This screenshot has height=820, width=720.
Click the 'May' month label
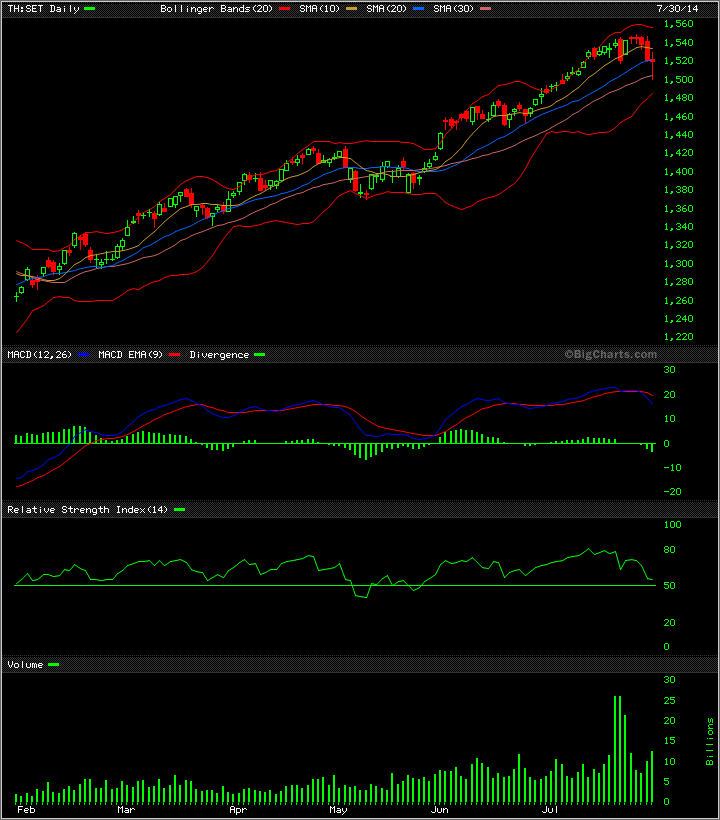pyautogui.click(x=338, y=810)
